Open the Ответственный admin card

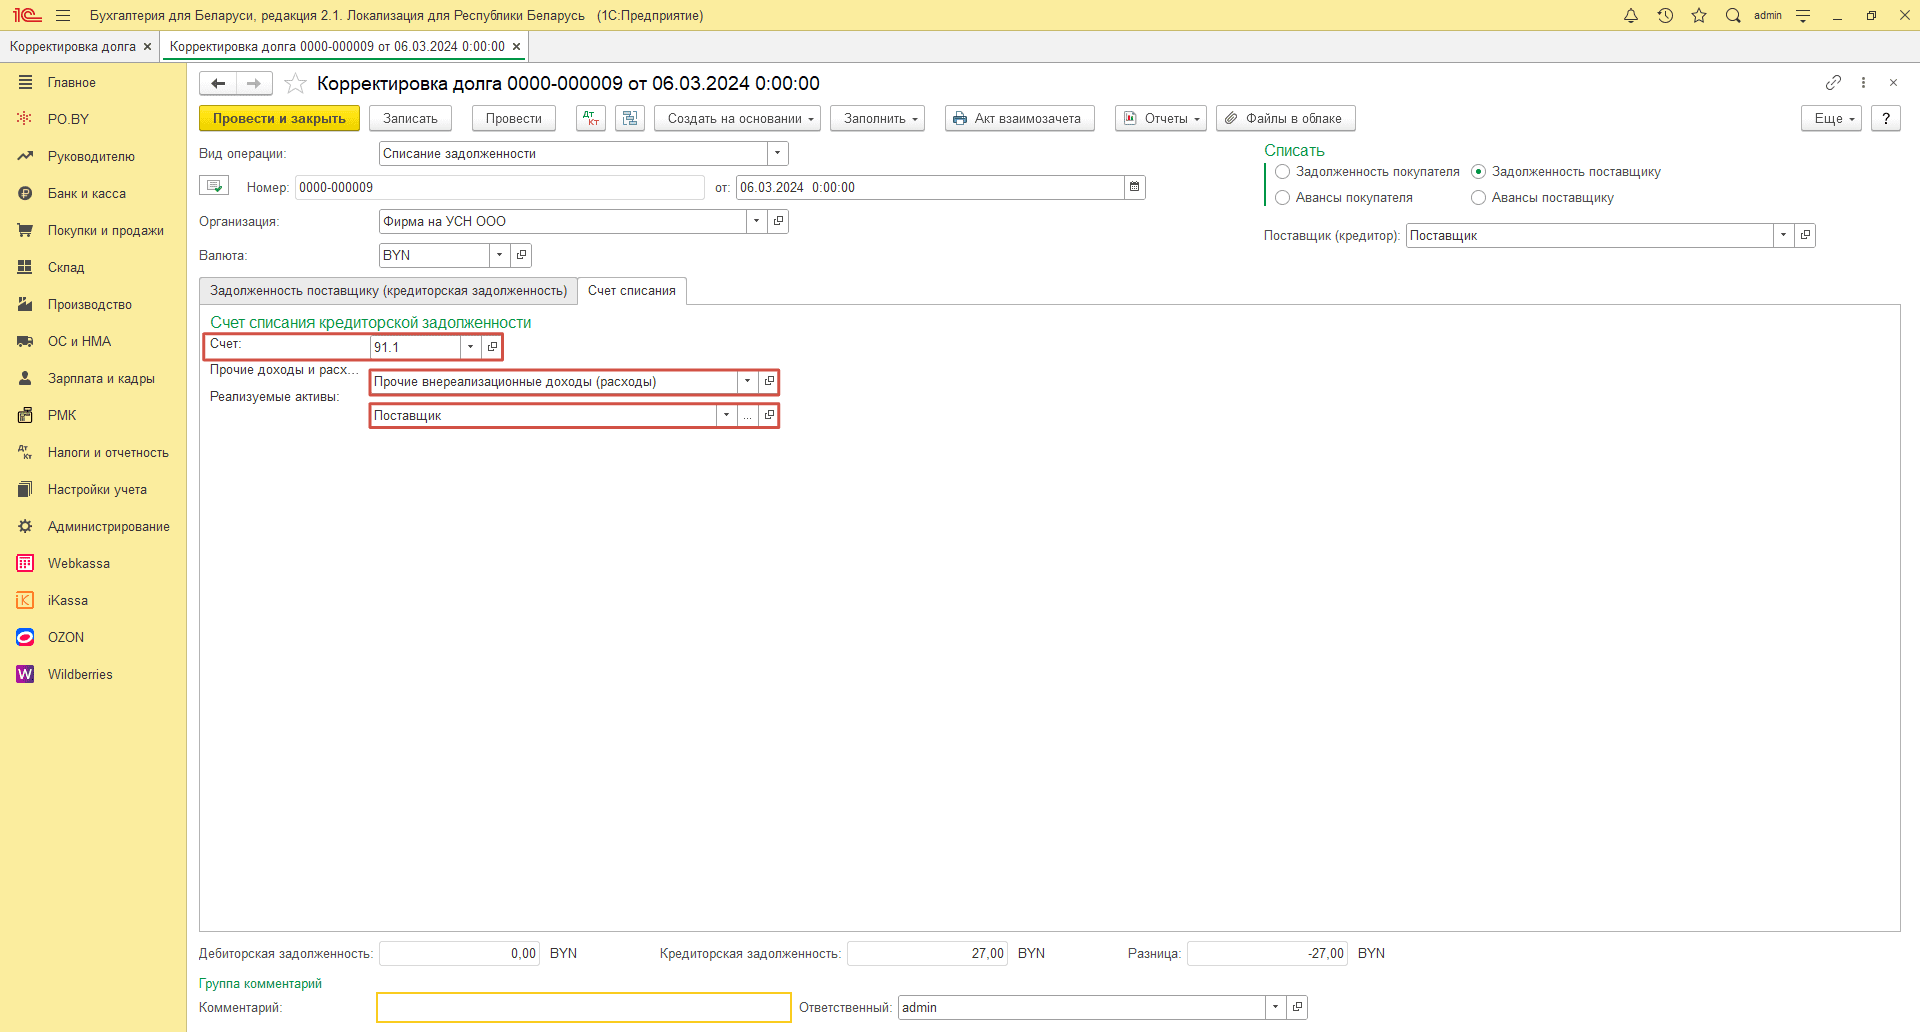(1297, 1007)
